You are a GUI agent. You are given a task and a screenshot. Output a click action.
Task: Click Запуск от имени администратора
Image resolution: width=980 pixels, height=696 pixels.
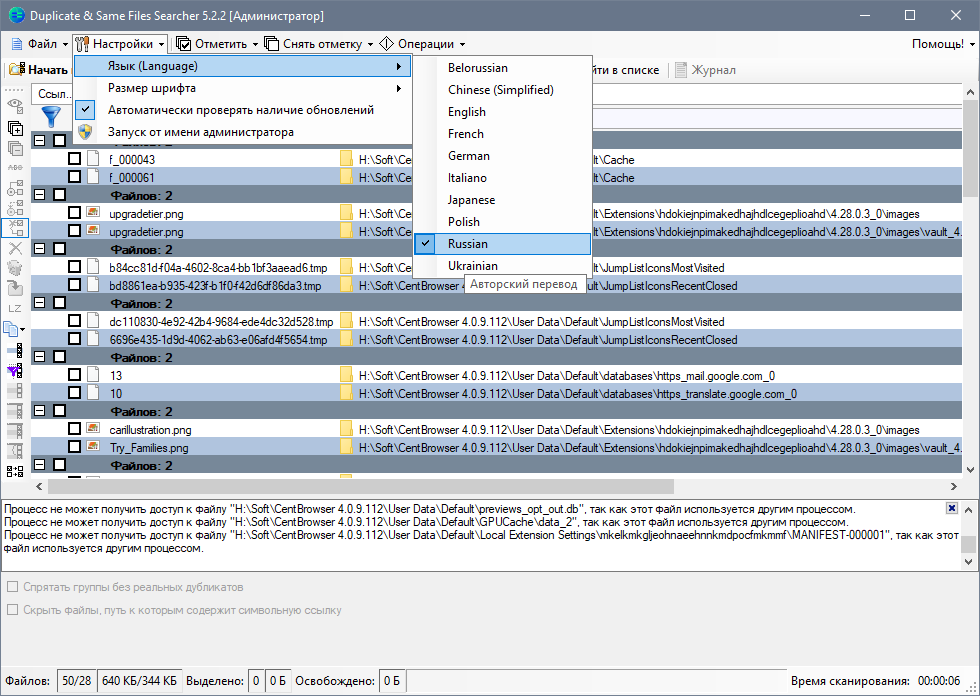coord(242,132)
